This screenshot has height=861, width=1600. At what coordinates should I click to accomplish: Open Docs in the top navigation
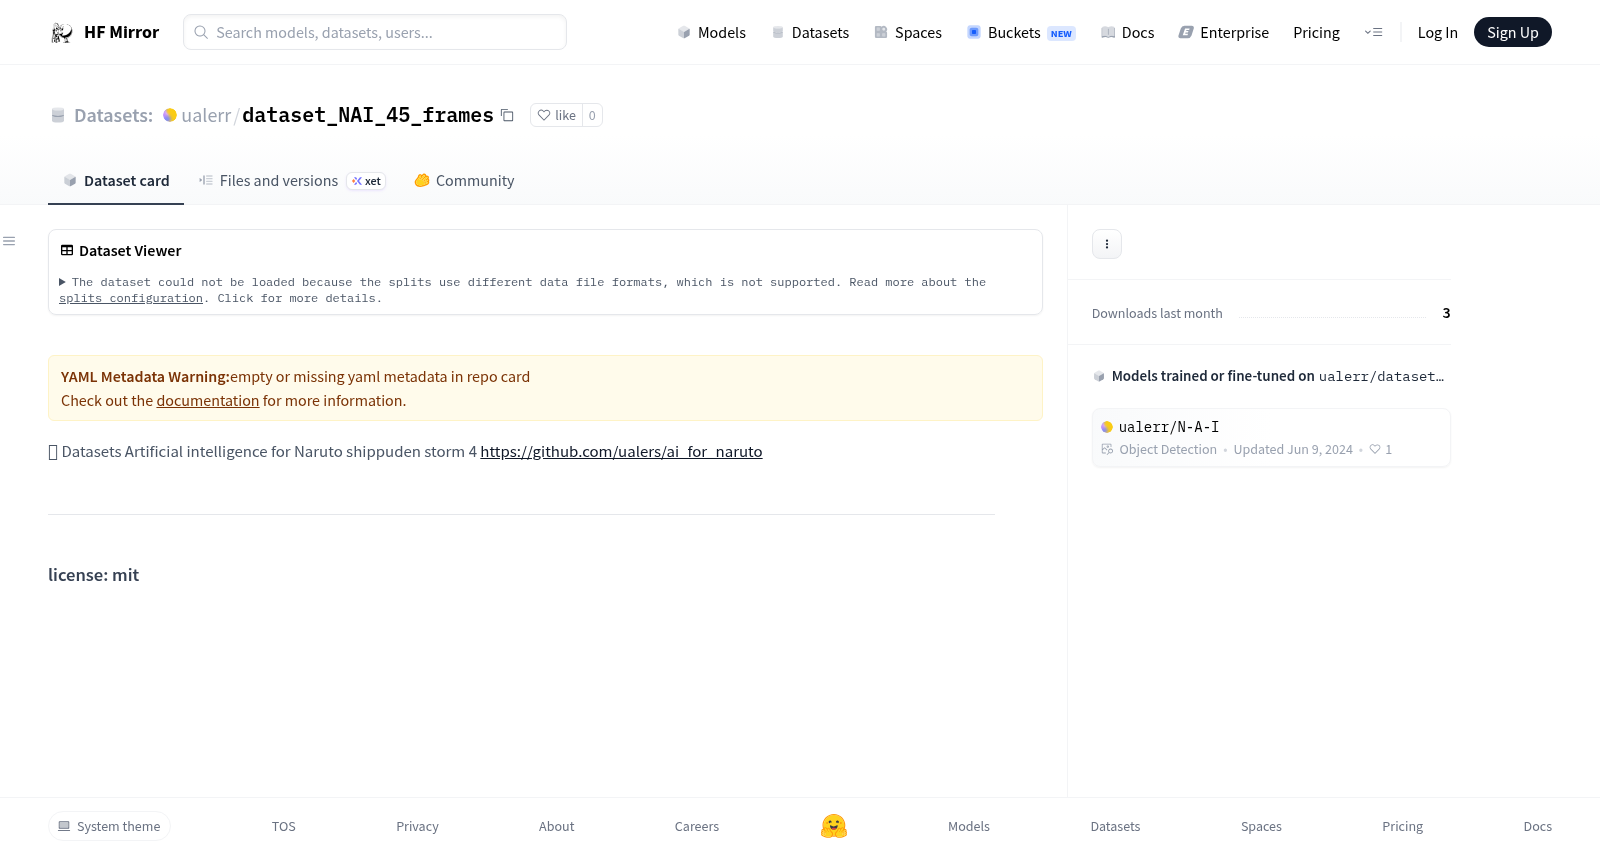tap(1127, 33)
